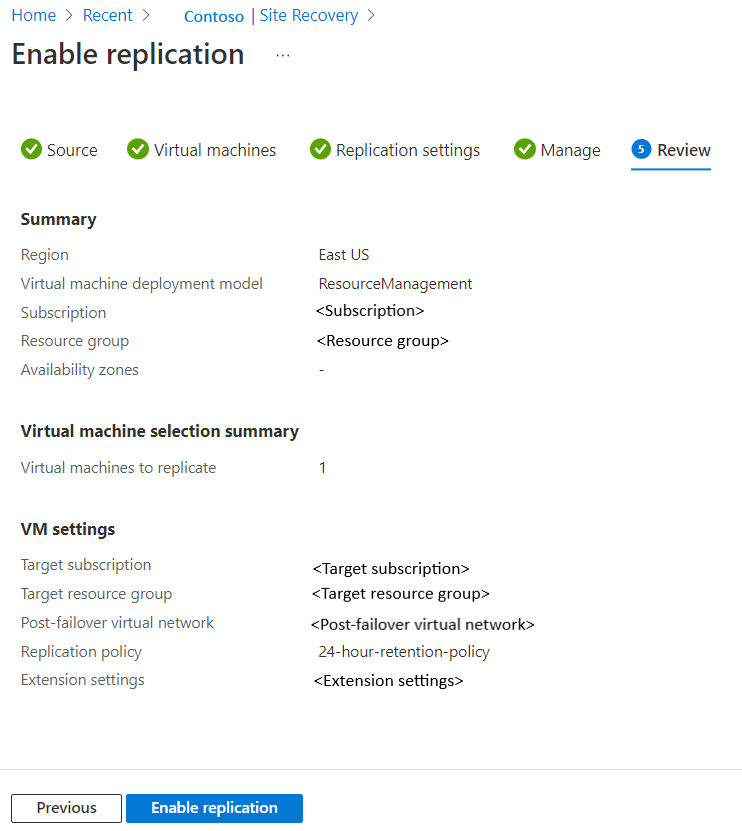
Task: Click the green checkmark on Source step
Action: (x=33, y=149)
